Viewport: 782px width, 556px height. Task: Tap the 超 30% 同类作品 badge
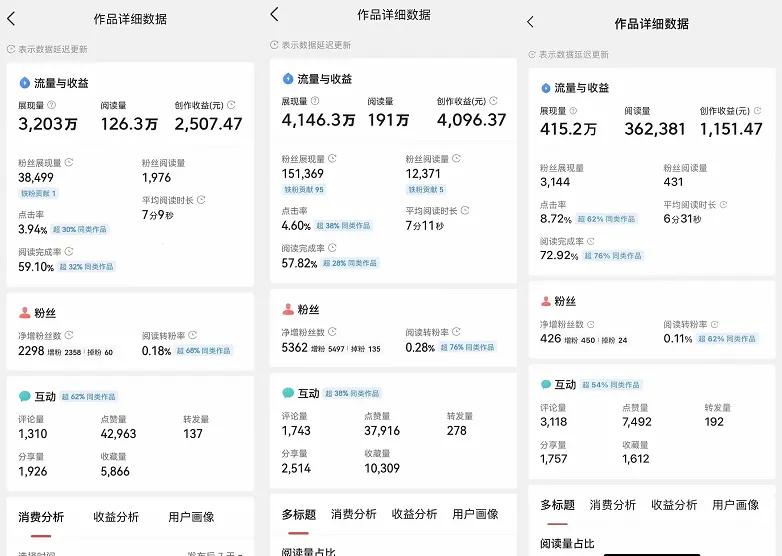coord(80,229)
